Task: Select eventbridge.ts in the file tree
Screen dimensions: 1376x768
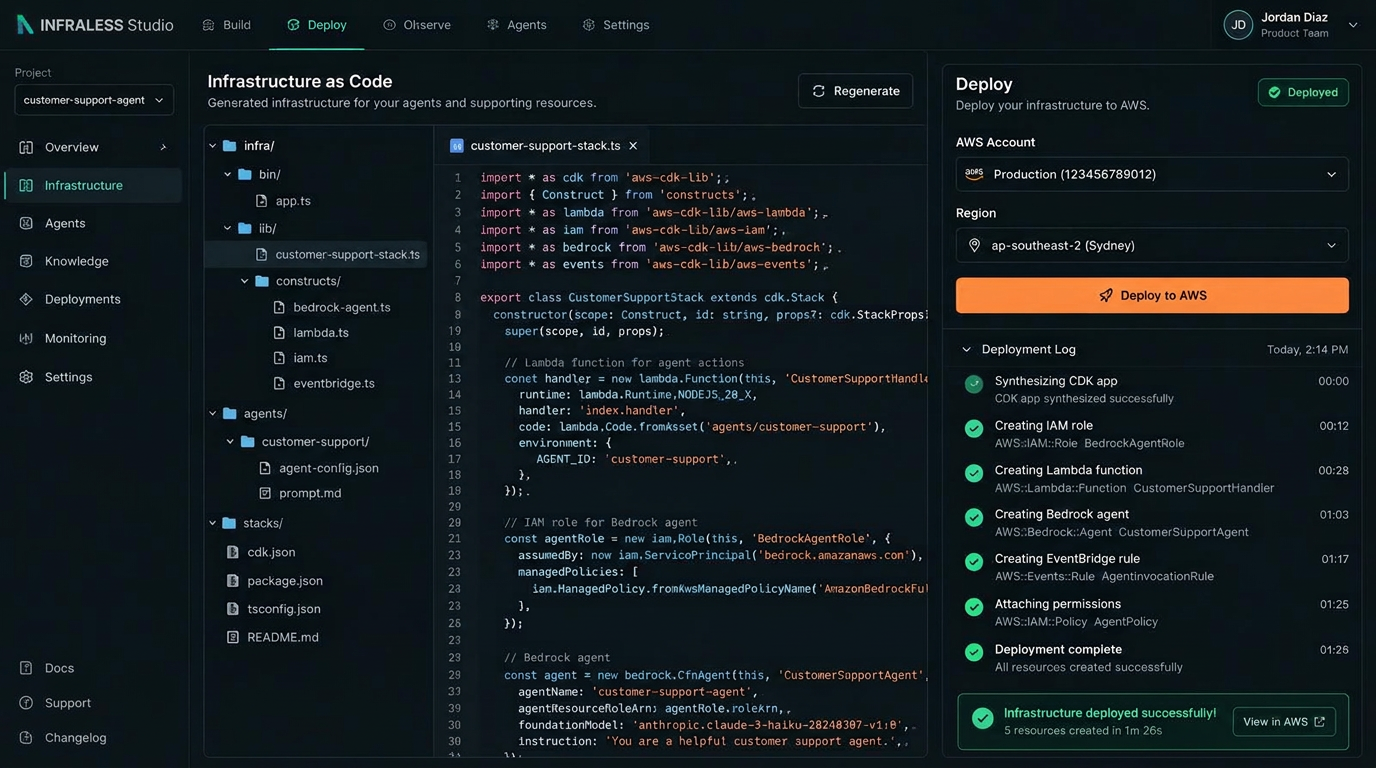Action: tap(334, 383)
